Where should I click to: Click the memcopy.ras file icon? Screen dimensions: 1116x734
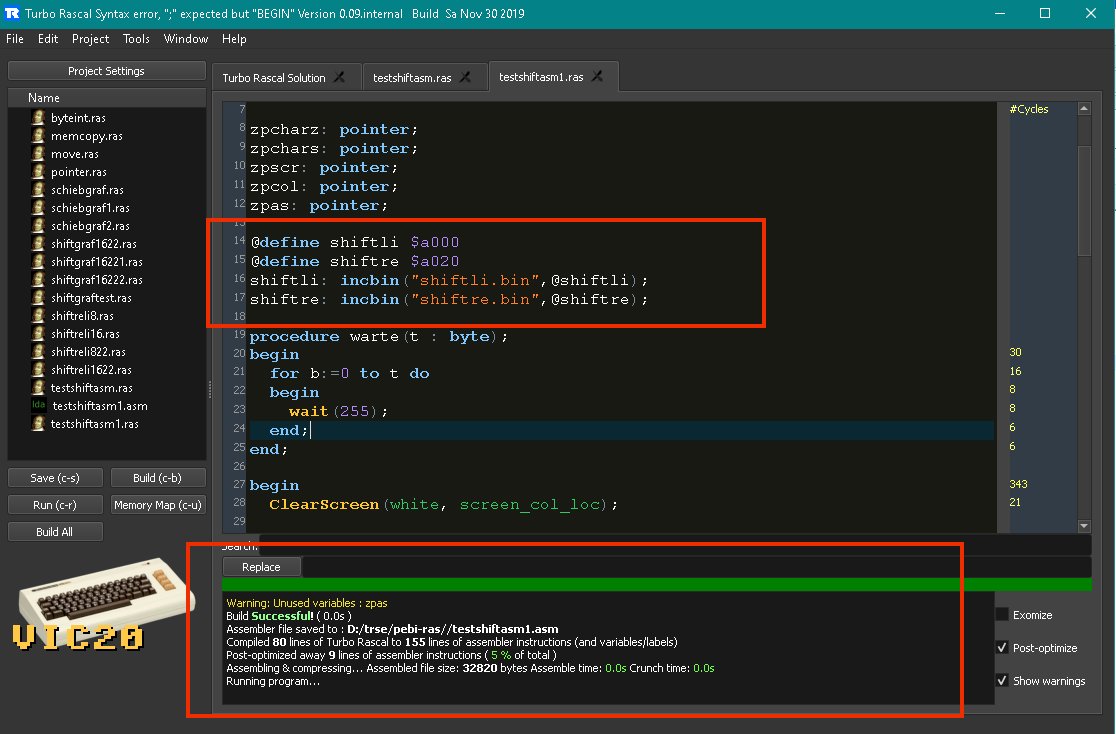[38, 135]
